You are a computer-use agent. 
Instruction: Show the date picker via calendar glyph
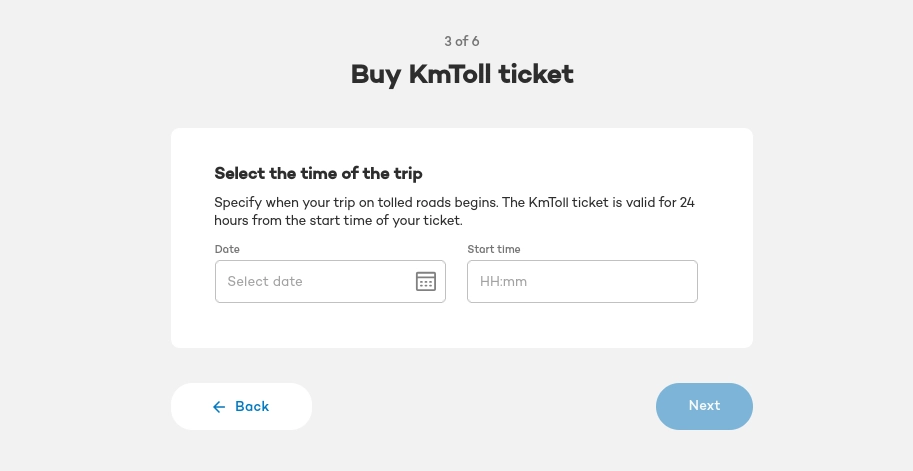point(426,281)
